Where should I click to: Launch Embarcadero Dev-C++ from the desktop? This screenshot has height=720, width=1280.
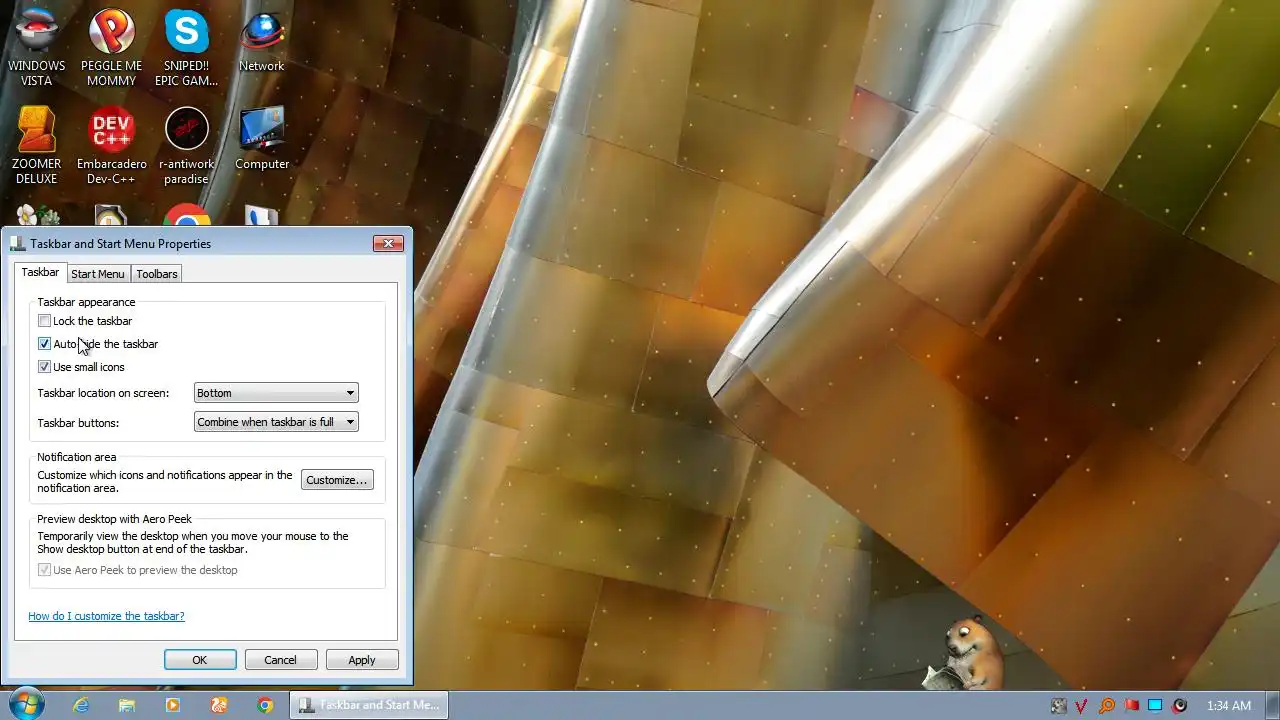tap(112, 146)
